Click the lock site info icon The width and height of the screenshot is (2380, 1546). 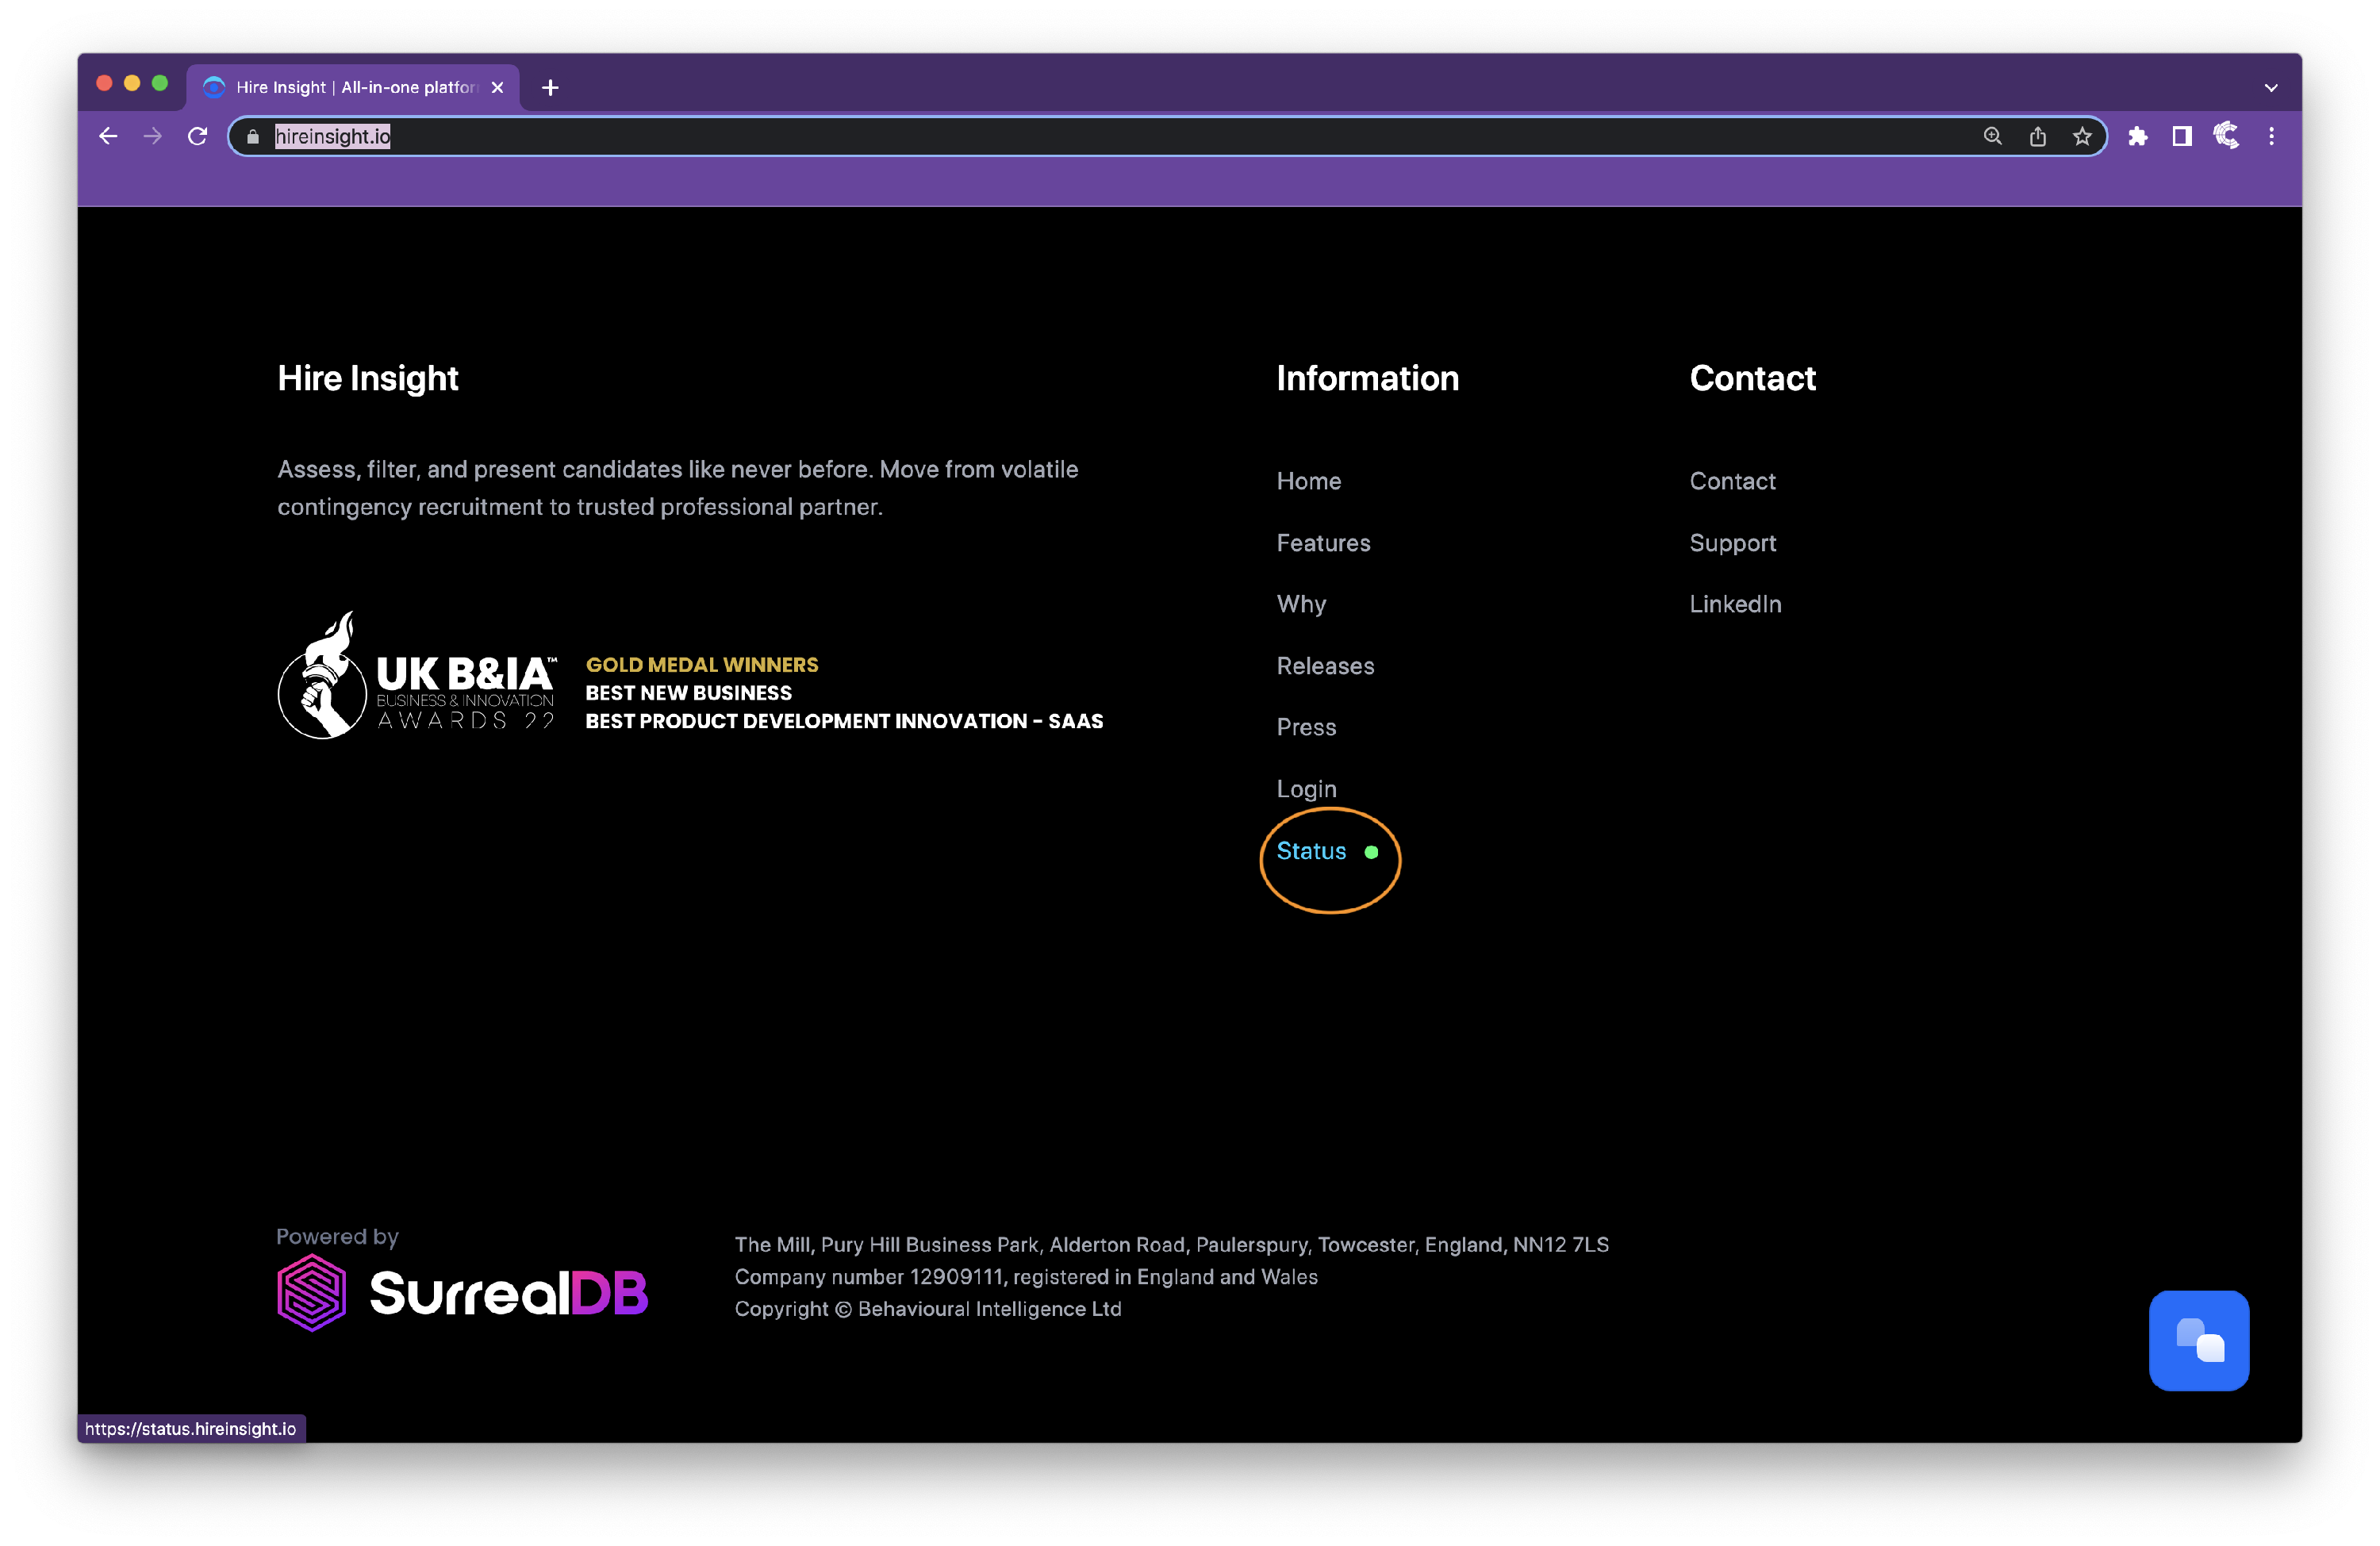point(253,137)
